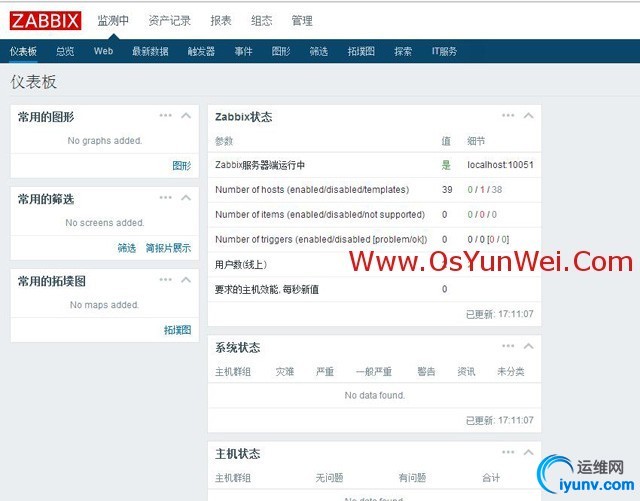640x501 pixels.
Task: Click the ZABBIX logo
Action: pos(45,21)
